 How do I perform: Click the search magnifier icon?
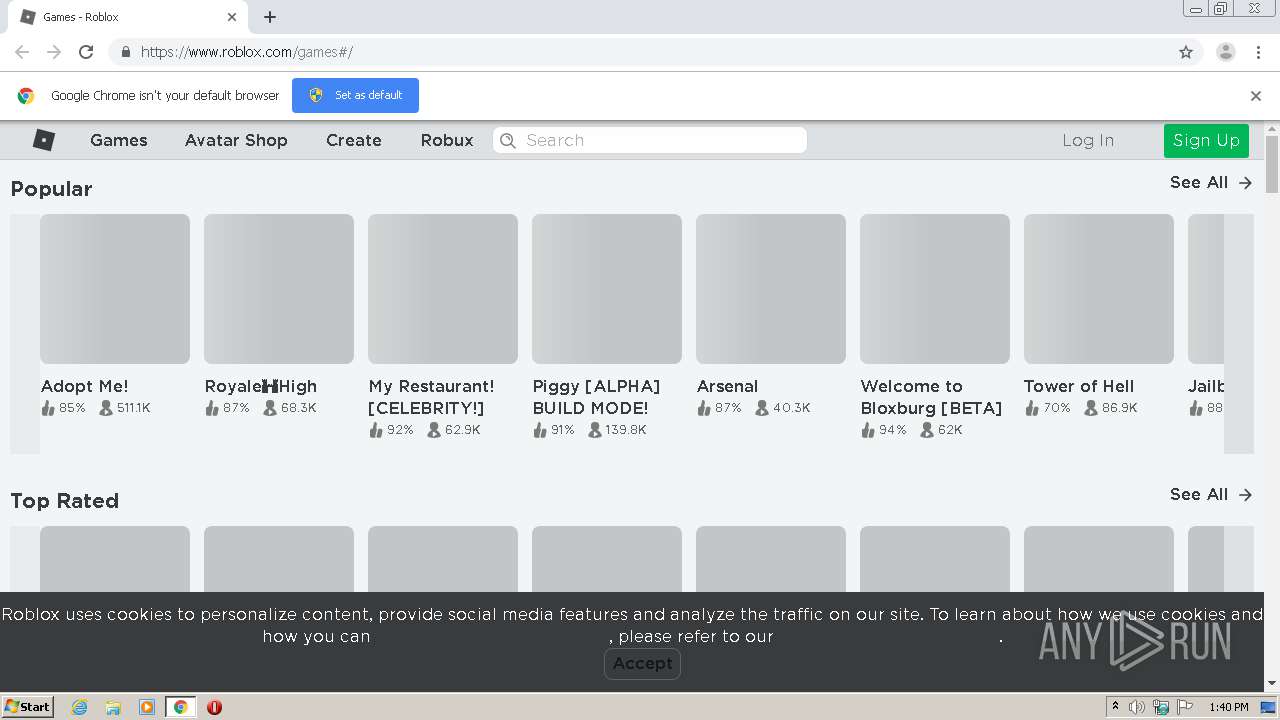508,140
